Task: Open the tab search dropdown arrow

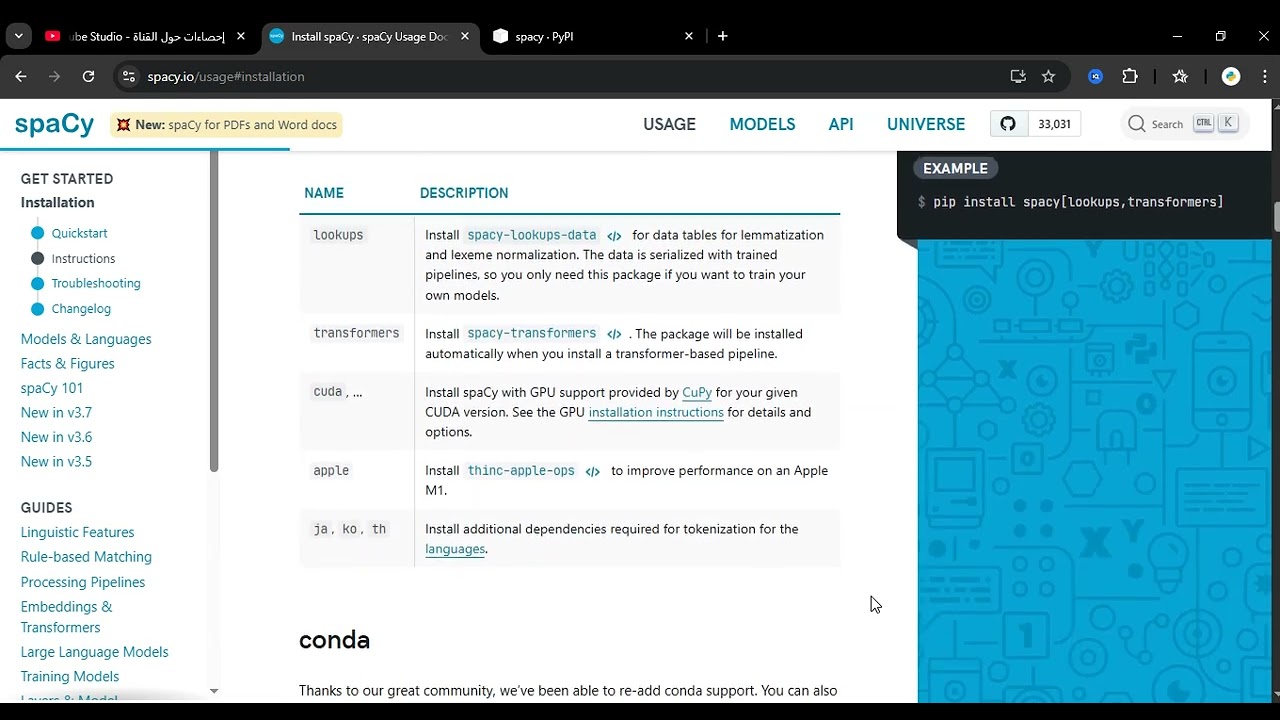Action: (18, 36)
